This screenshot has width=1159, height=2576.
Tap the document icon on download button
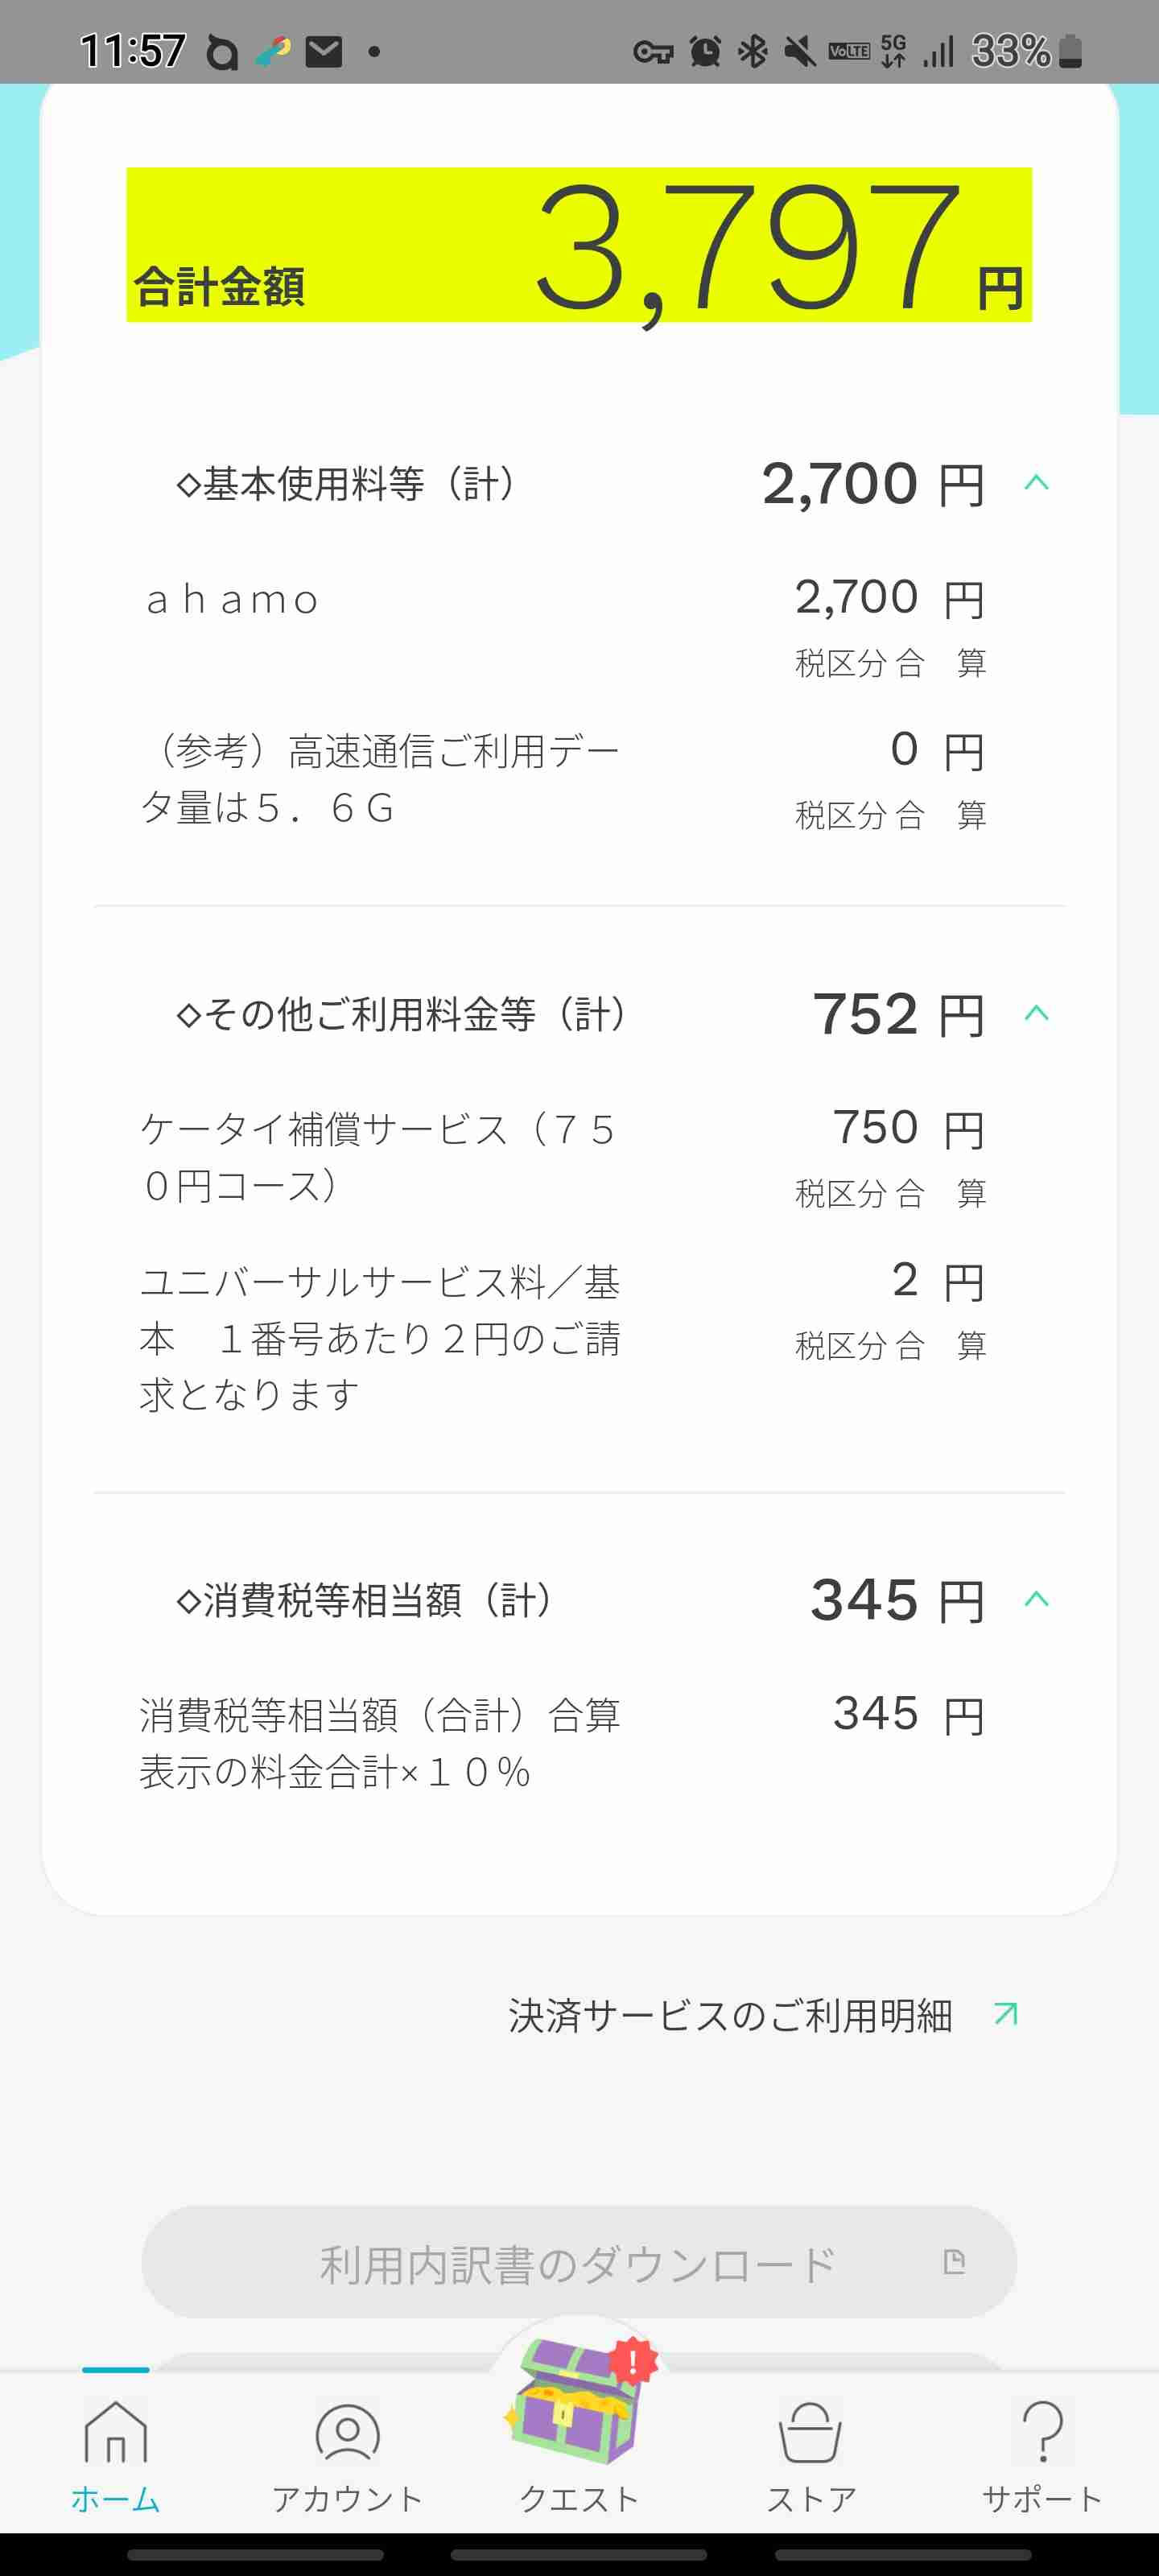click(x=954, y=2262)
